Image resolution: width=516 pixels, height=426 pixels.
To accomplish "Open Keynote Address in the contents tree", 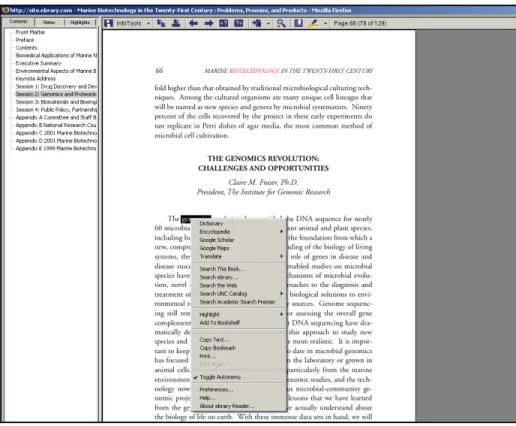I will click(36, 79).
